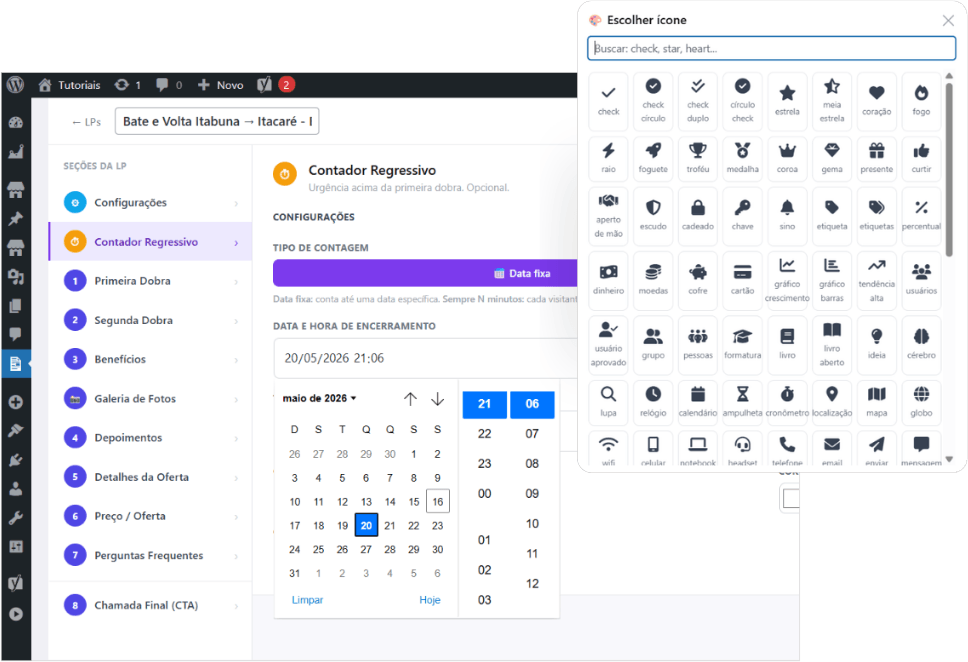Click the Limpar link in calendar
This screenshot has height=662, width=968.
(307, 600)
